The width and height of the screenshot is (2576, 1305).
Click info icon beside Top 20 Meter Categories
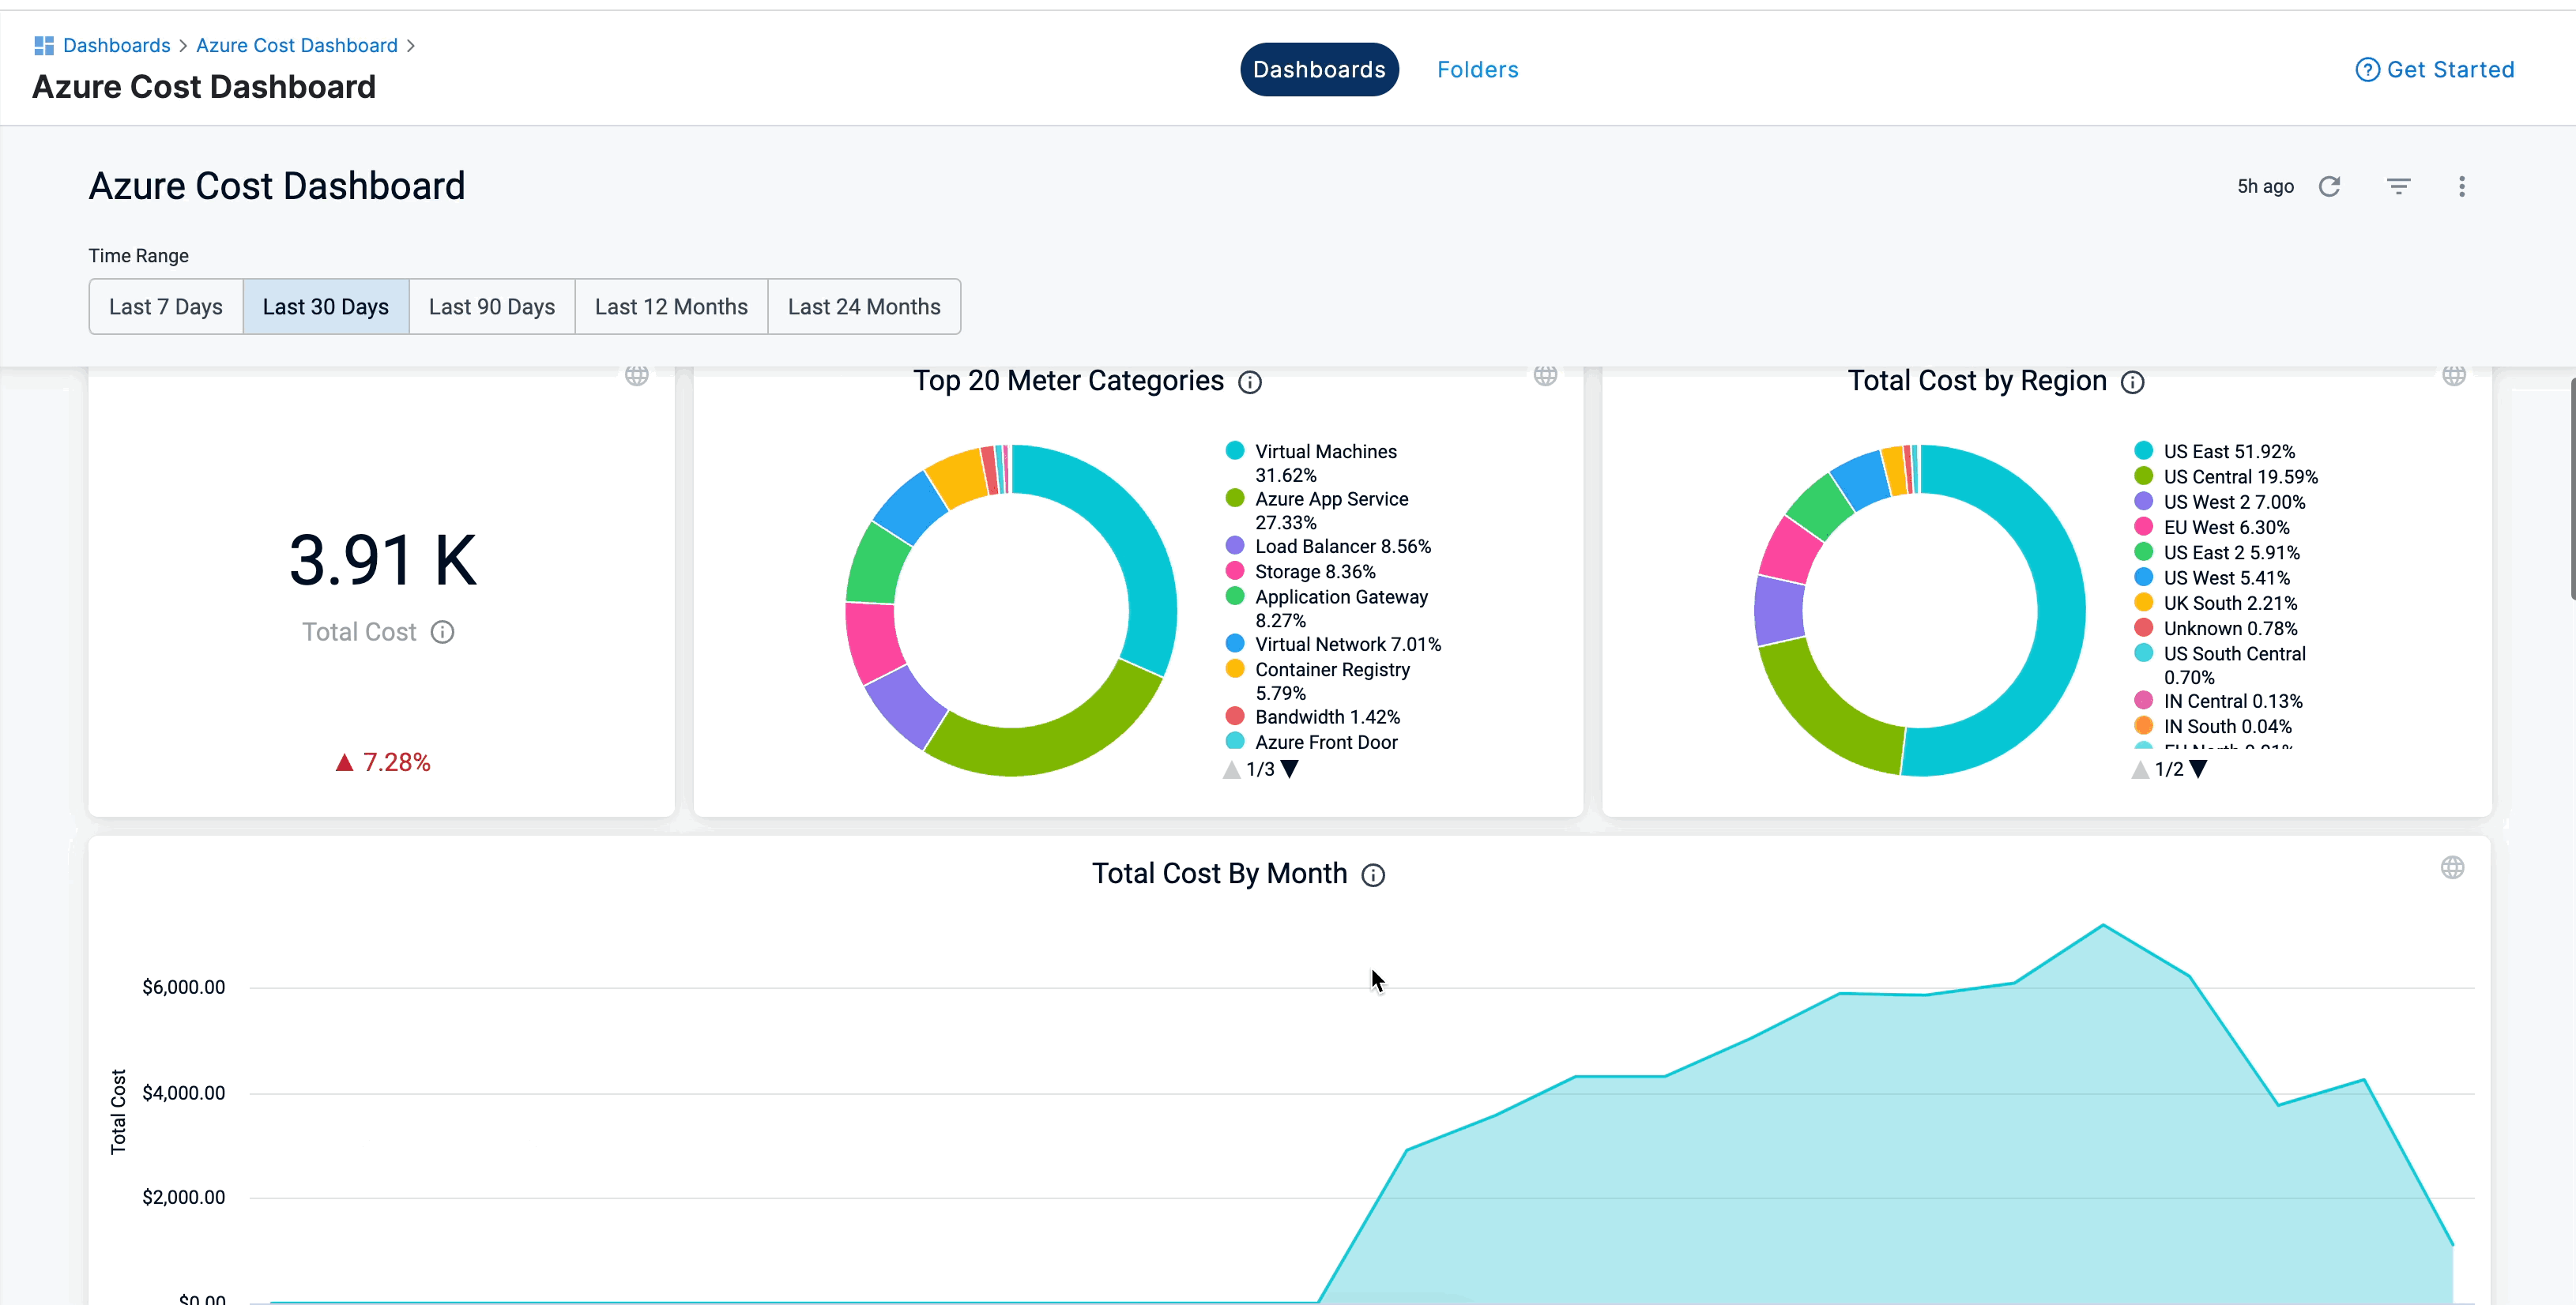1250,382
